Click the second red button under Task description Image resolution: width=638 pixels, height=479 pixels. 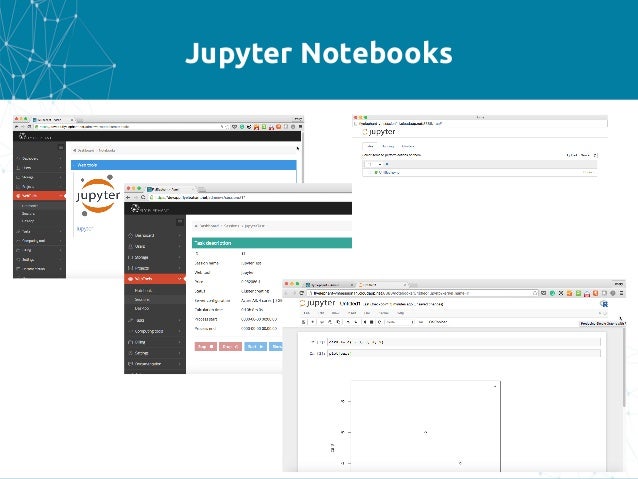click(x=230, y=346)
